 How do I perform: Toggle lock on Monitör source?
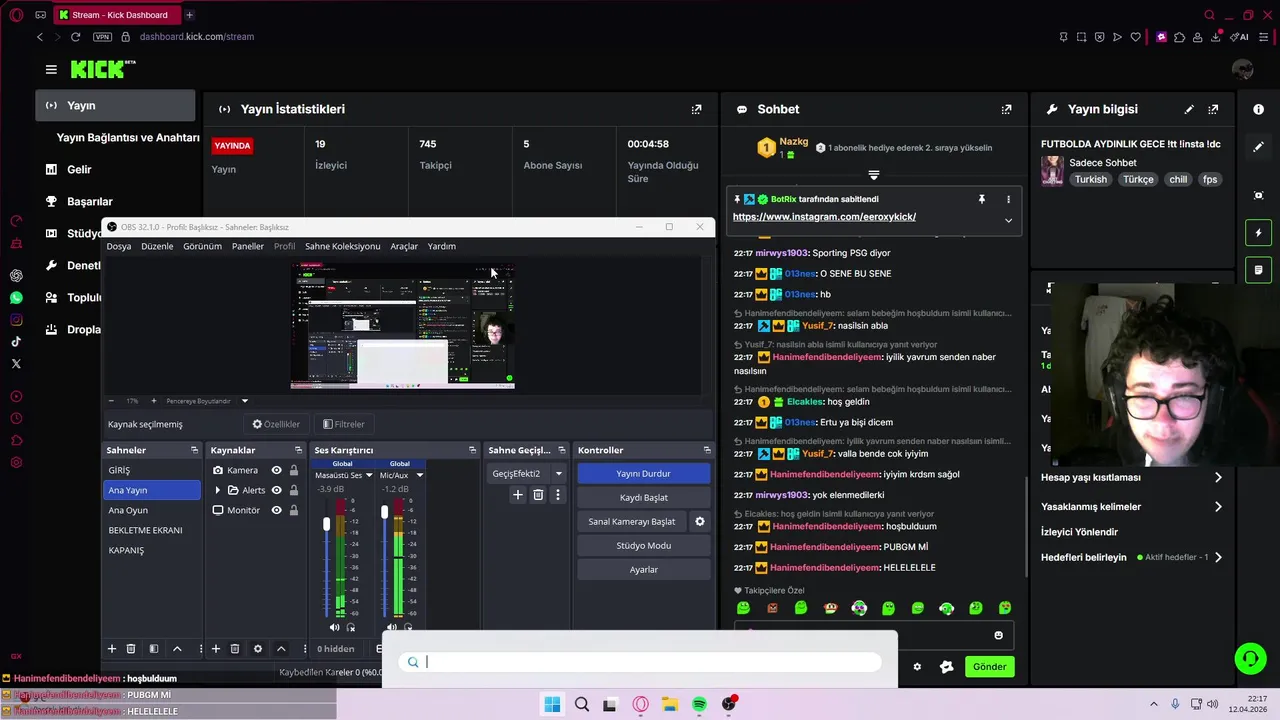click(294, 510)
